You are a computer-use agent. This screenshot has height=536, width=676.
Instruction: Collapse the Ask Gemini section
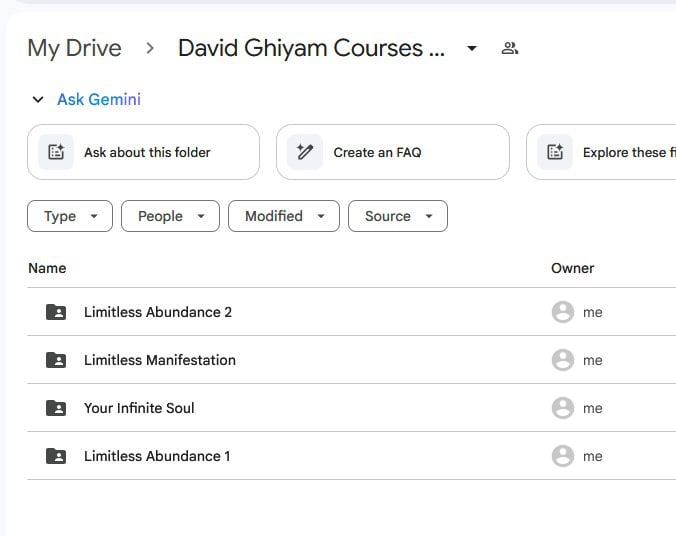coord(38,100)
